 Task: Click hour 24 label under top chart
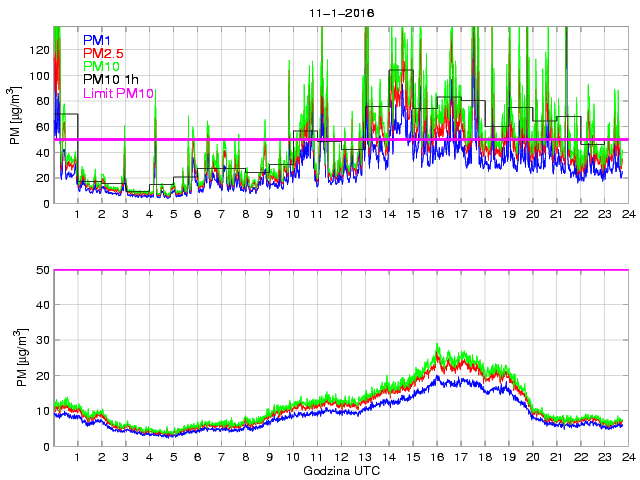629,214
